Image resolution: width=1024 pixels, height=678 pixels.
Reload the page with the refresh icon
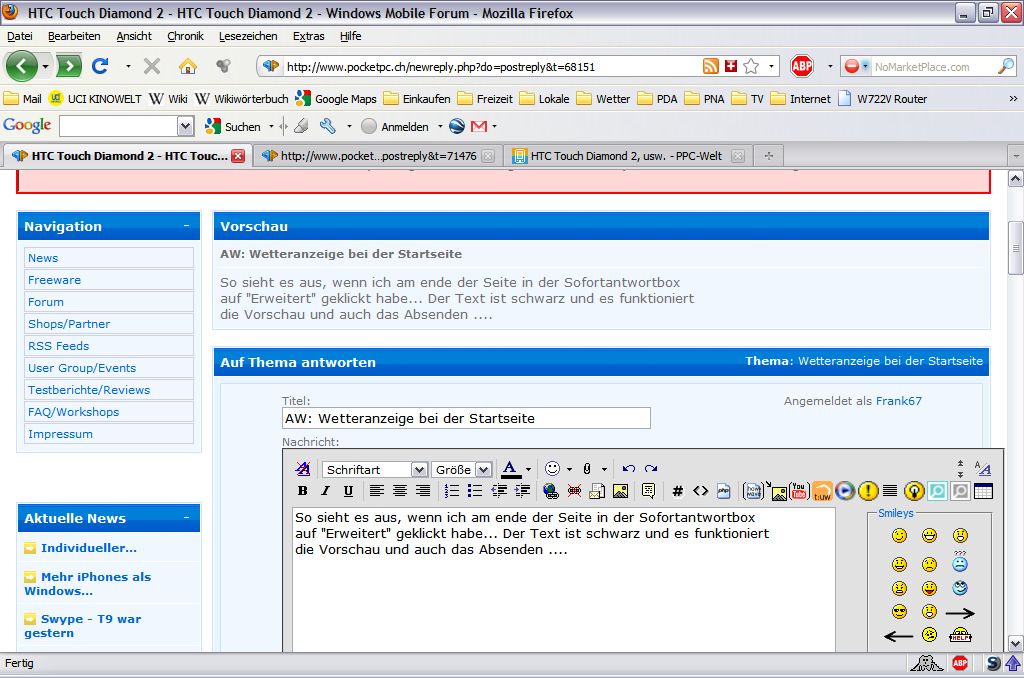(x=100, y=66)
